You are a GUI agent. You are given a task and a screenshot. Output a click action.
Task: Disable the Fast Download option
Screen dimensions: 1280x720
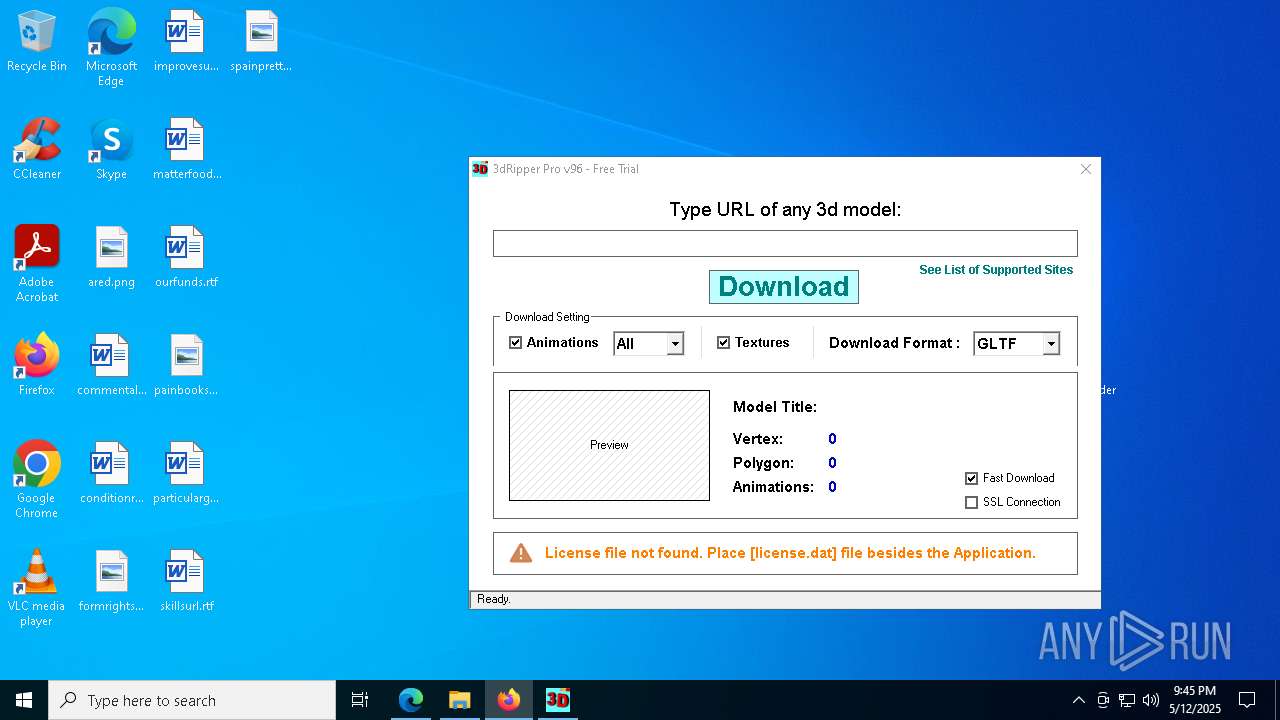pos(971,478)
